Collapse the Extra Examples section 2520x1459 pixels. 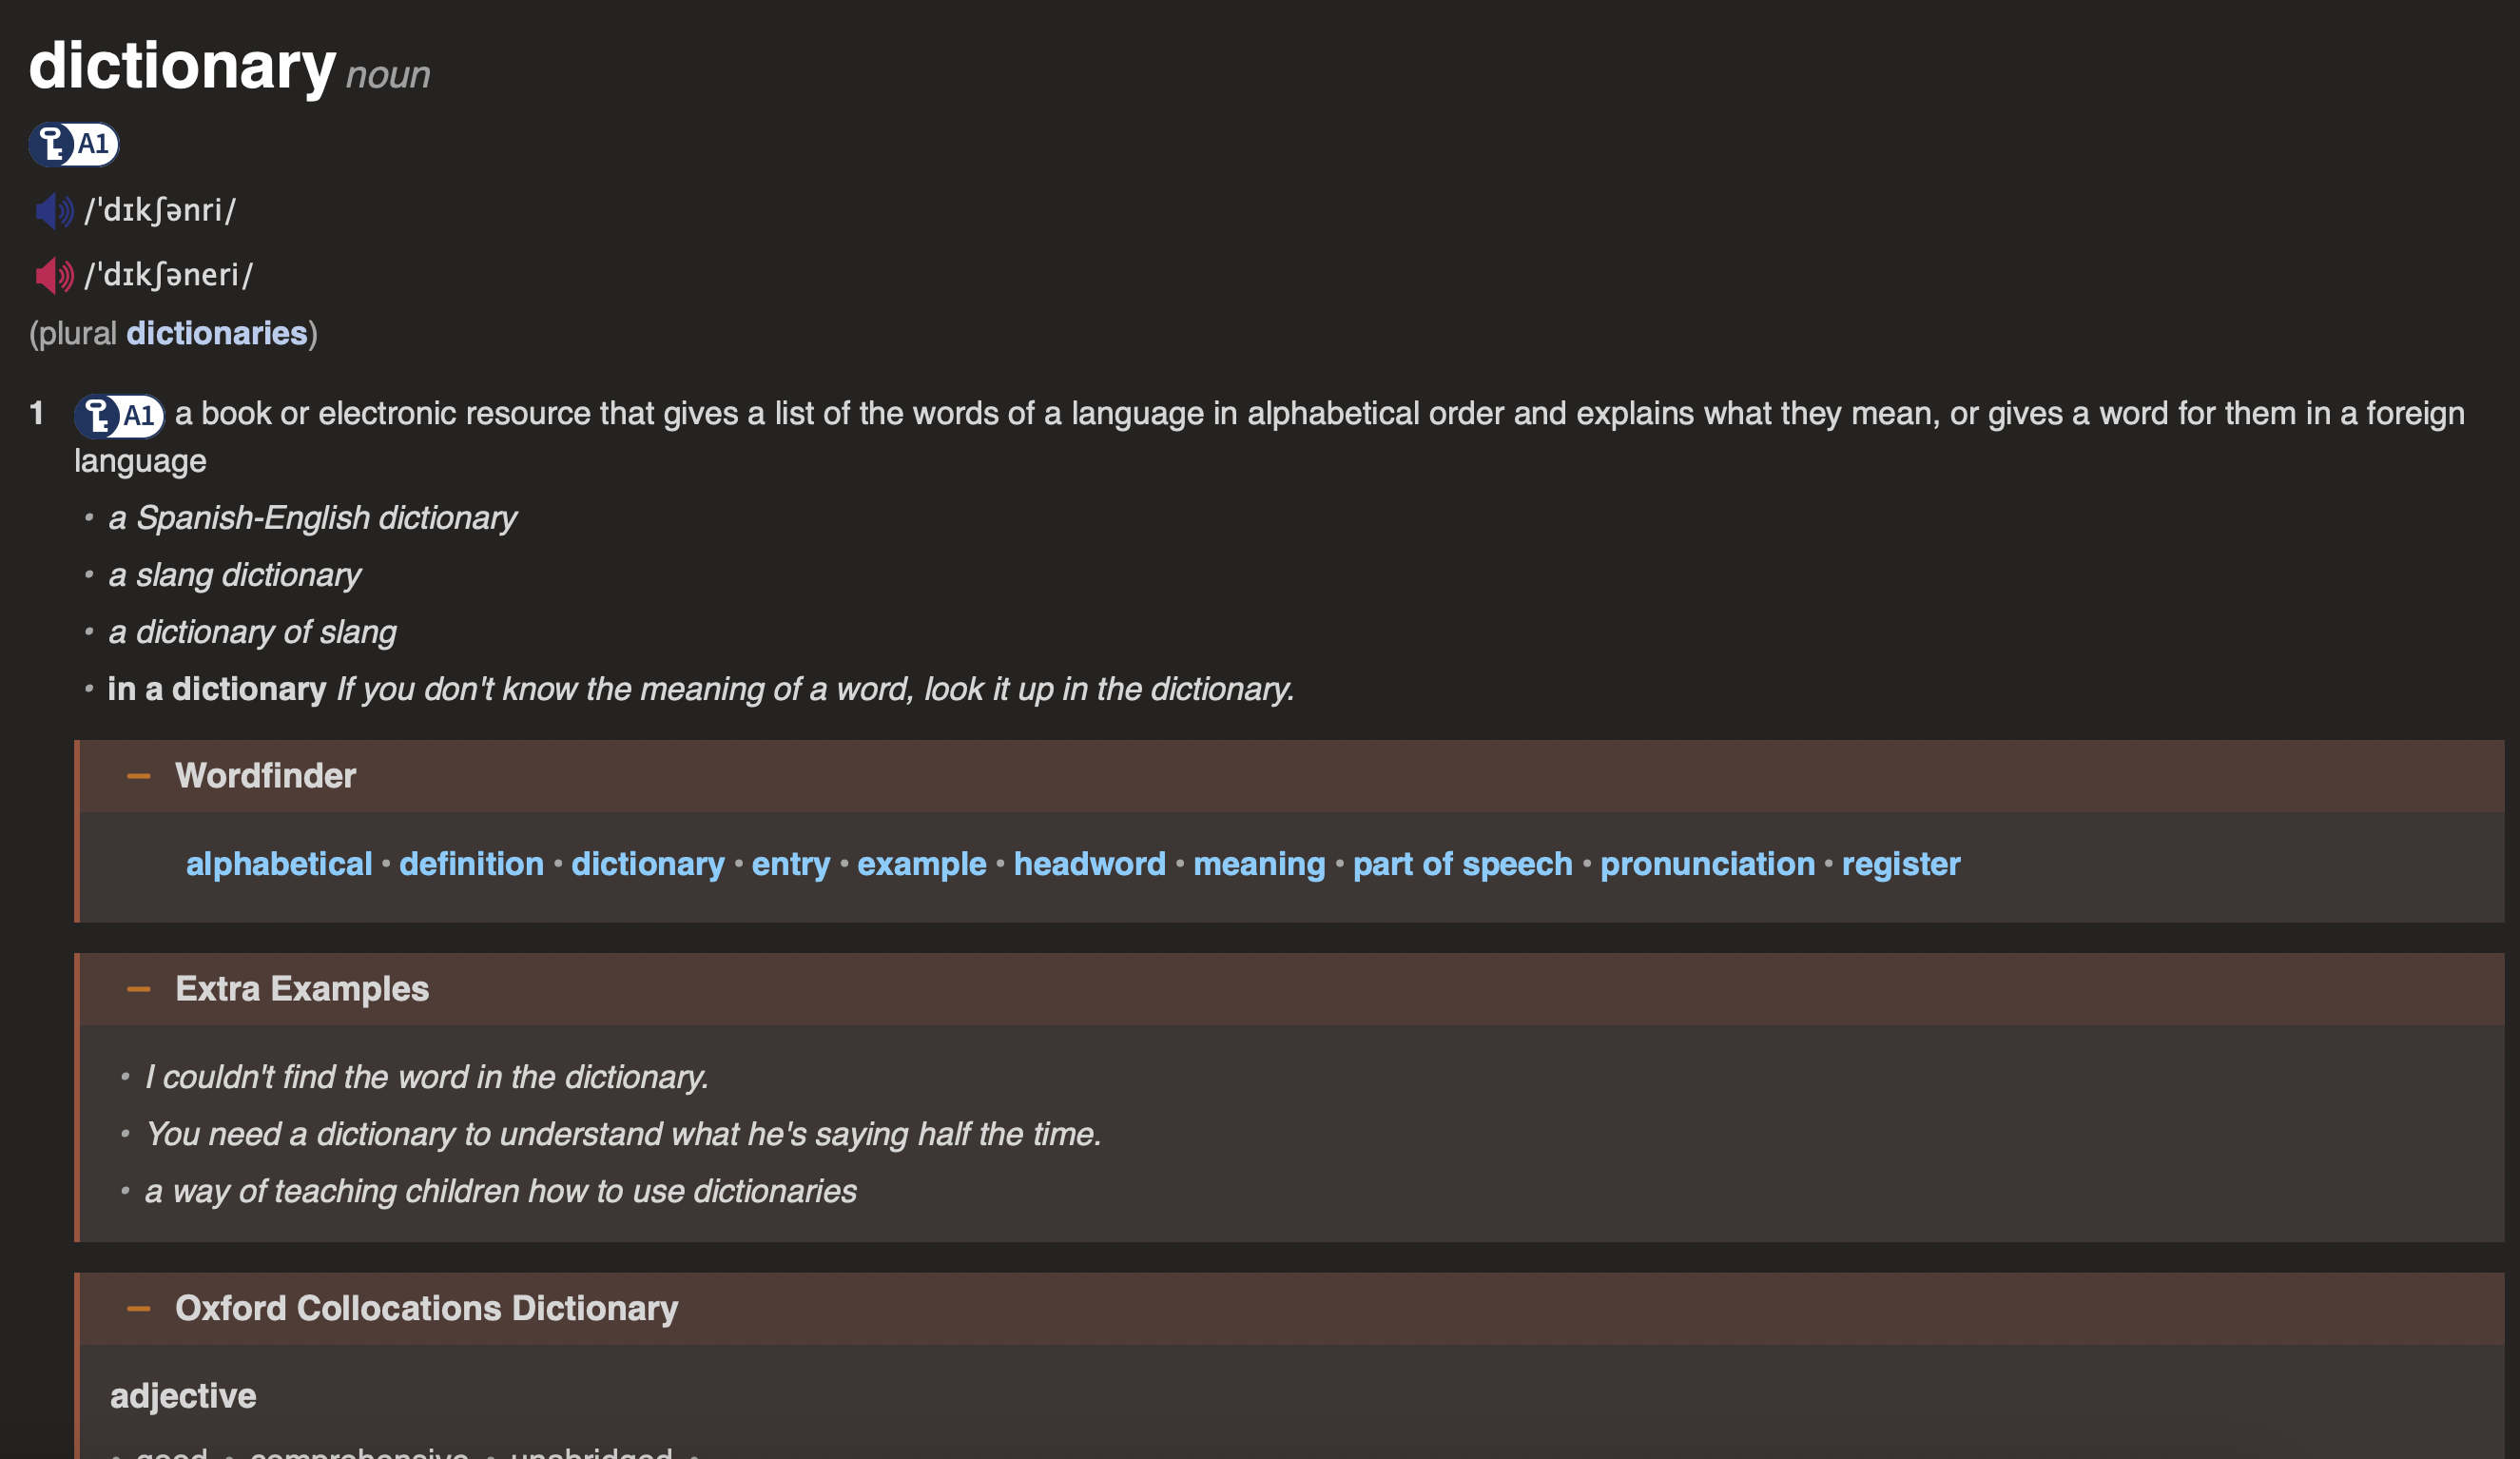pyautogui.click(x=141, y=988)
